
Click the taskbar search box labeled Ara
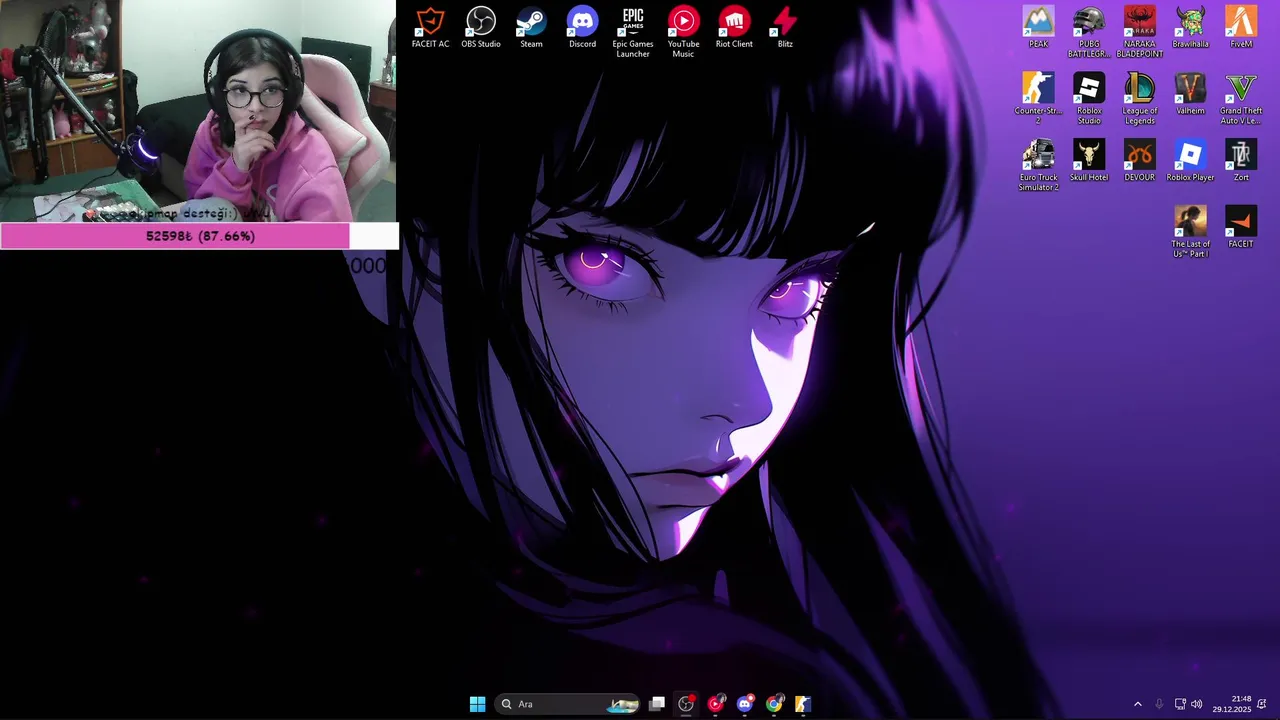pos(567,704)
